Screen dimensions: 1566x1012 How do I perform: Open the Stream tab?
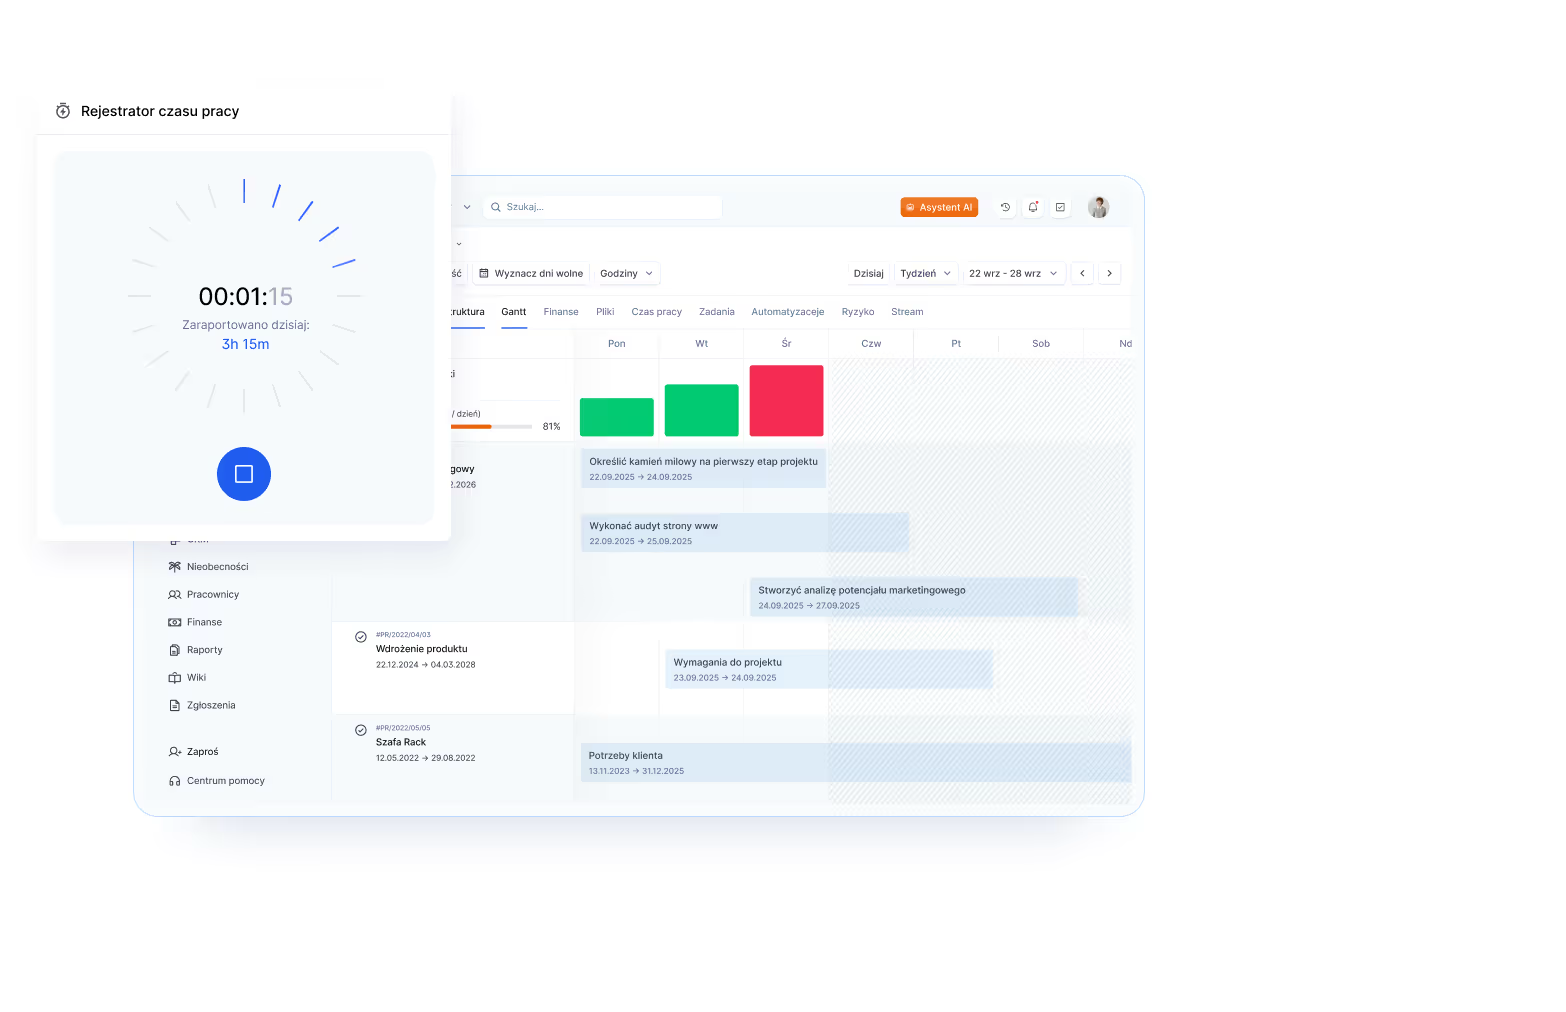click(907, 312)
